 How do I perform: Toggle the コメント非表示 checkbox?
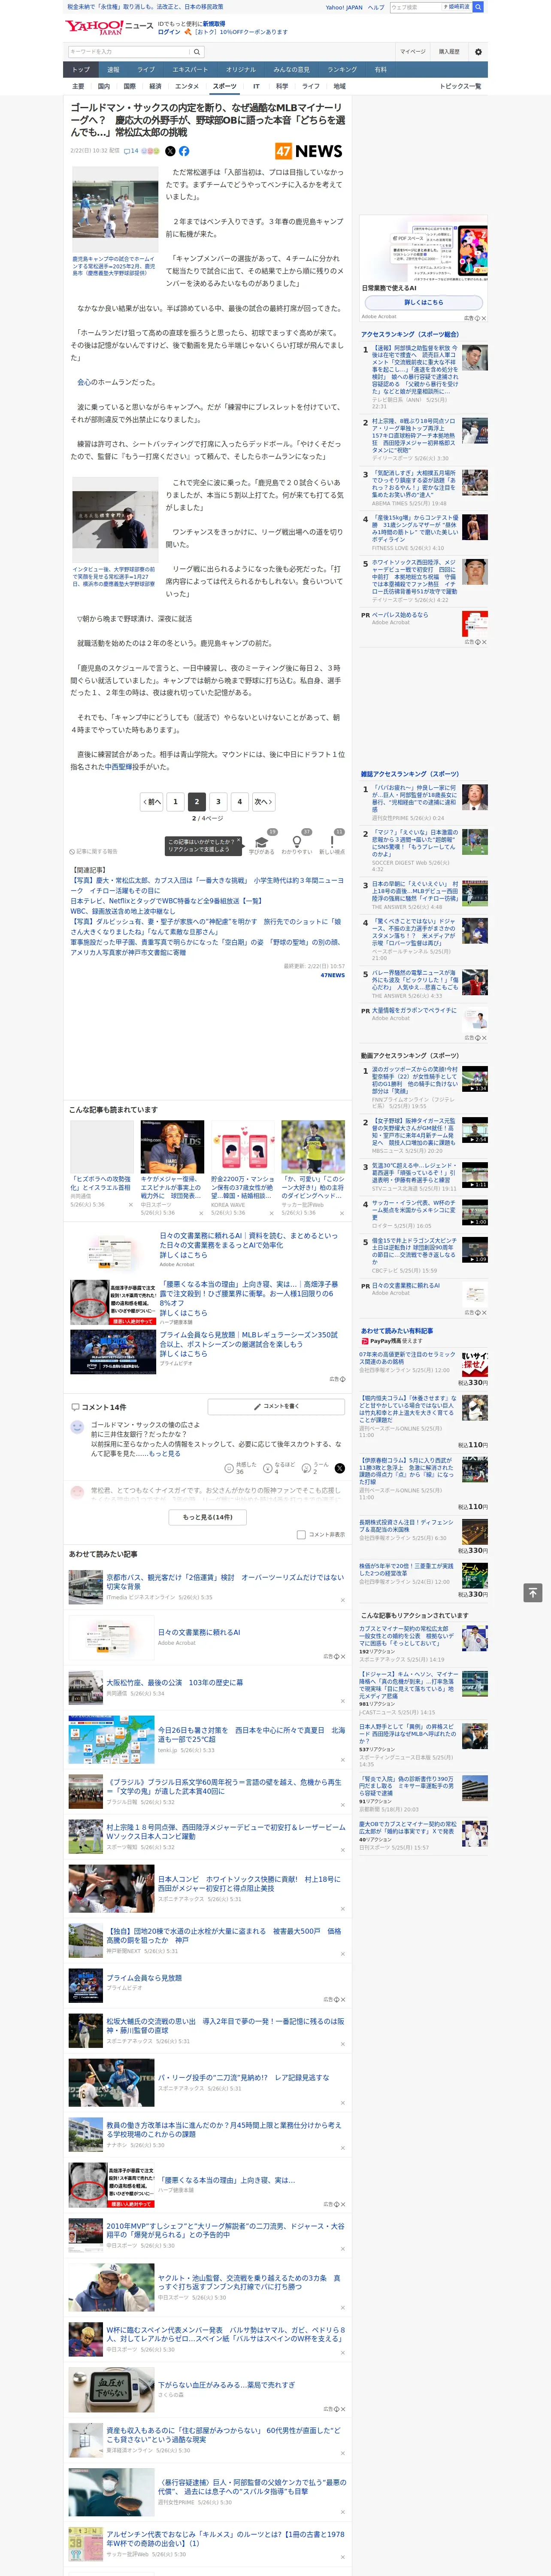pyautogui.click(x=301, y=1534)
